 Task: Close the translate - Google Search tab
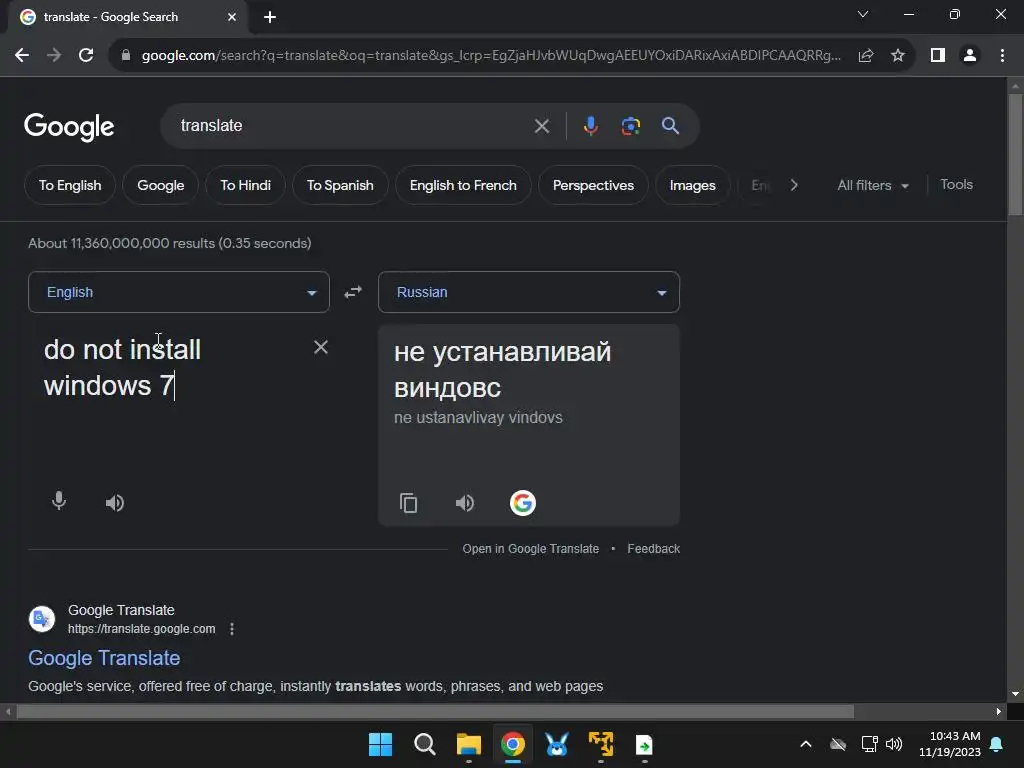coord(232,17)
